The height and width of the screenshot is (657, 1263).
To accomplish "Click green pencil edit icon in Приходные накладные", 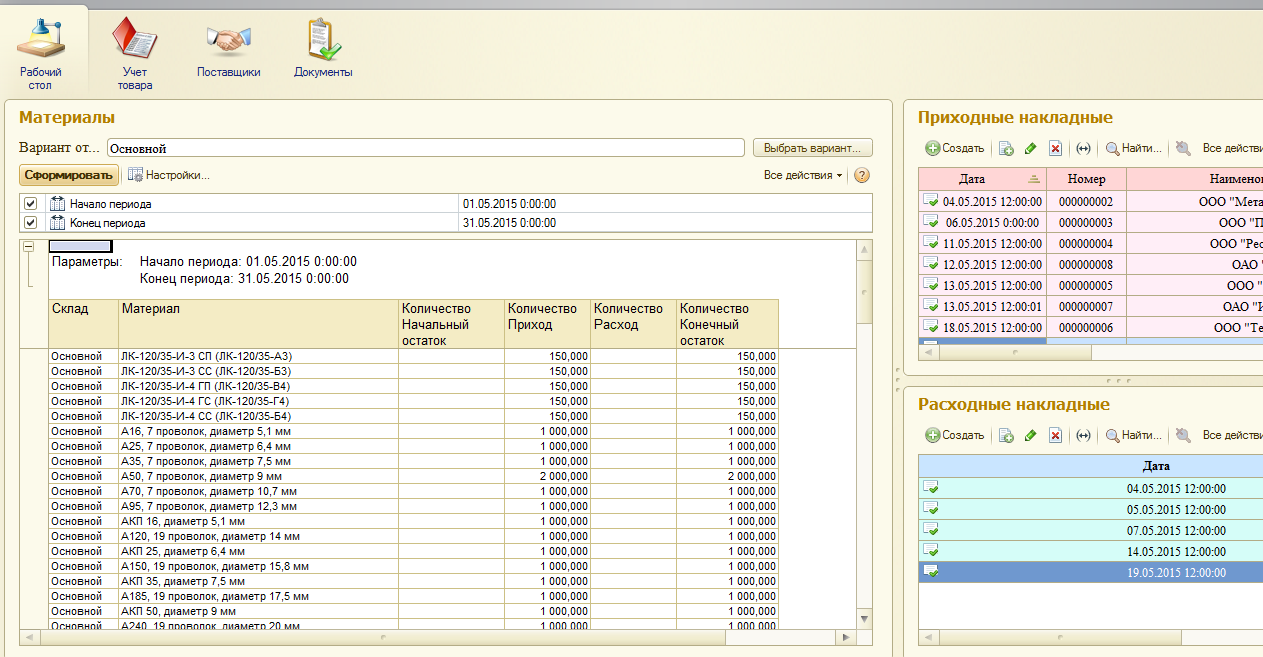I will click(1031, 149).
